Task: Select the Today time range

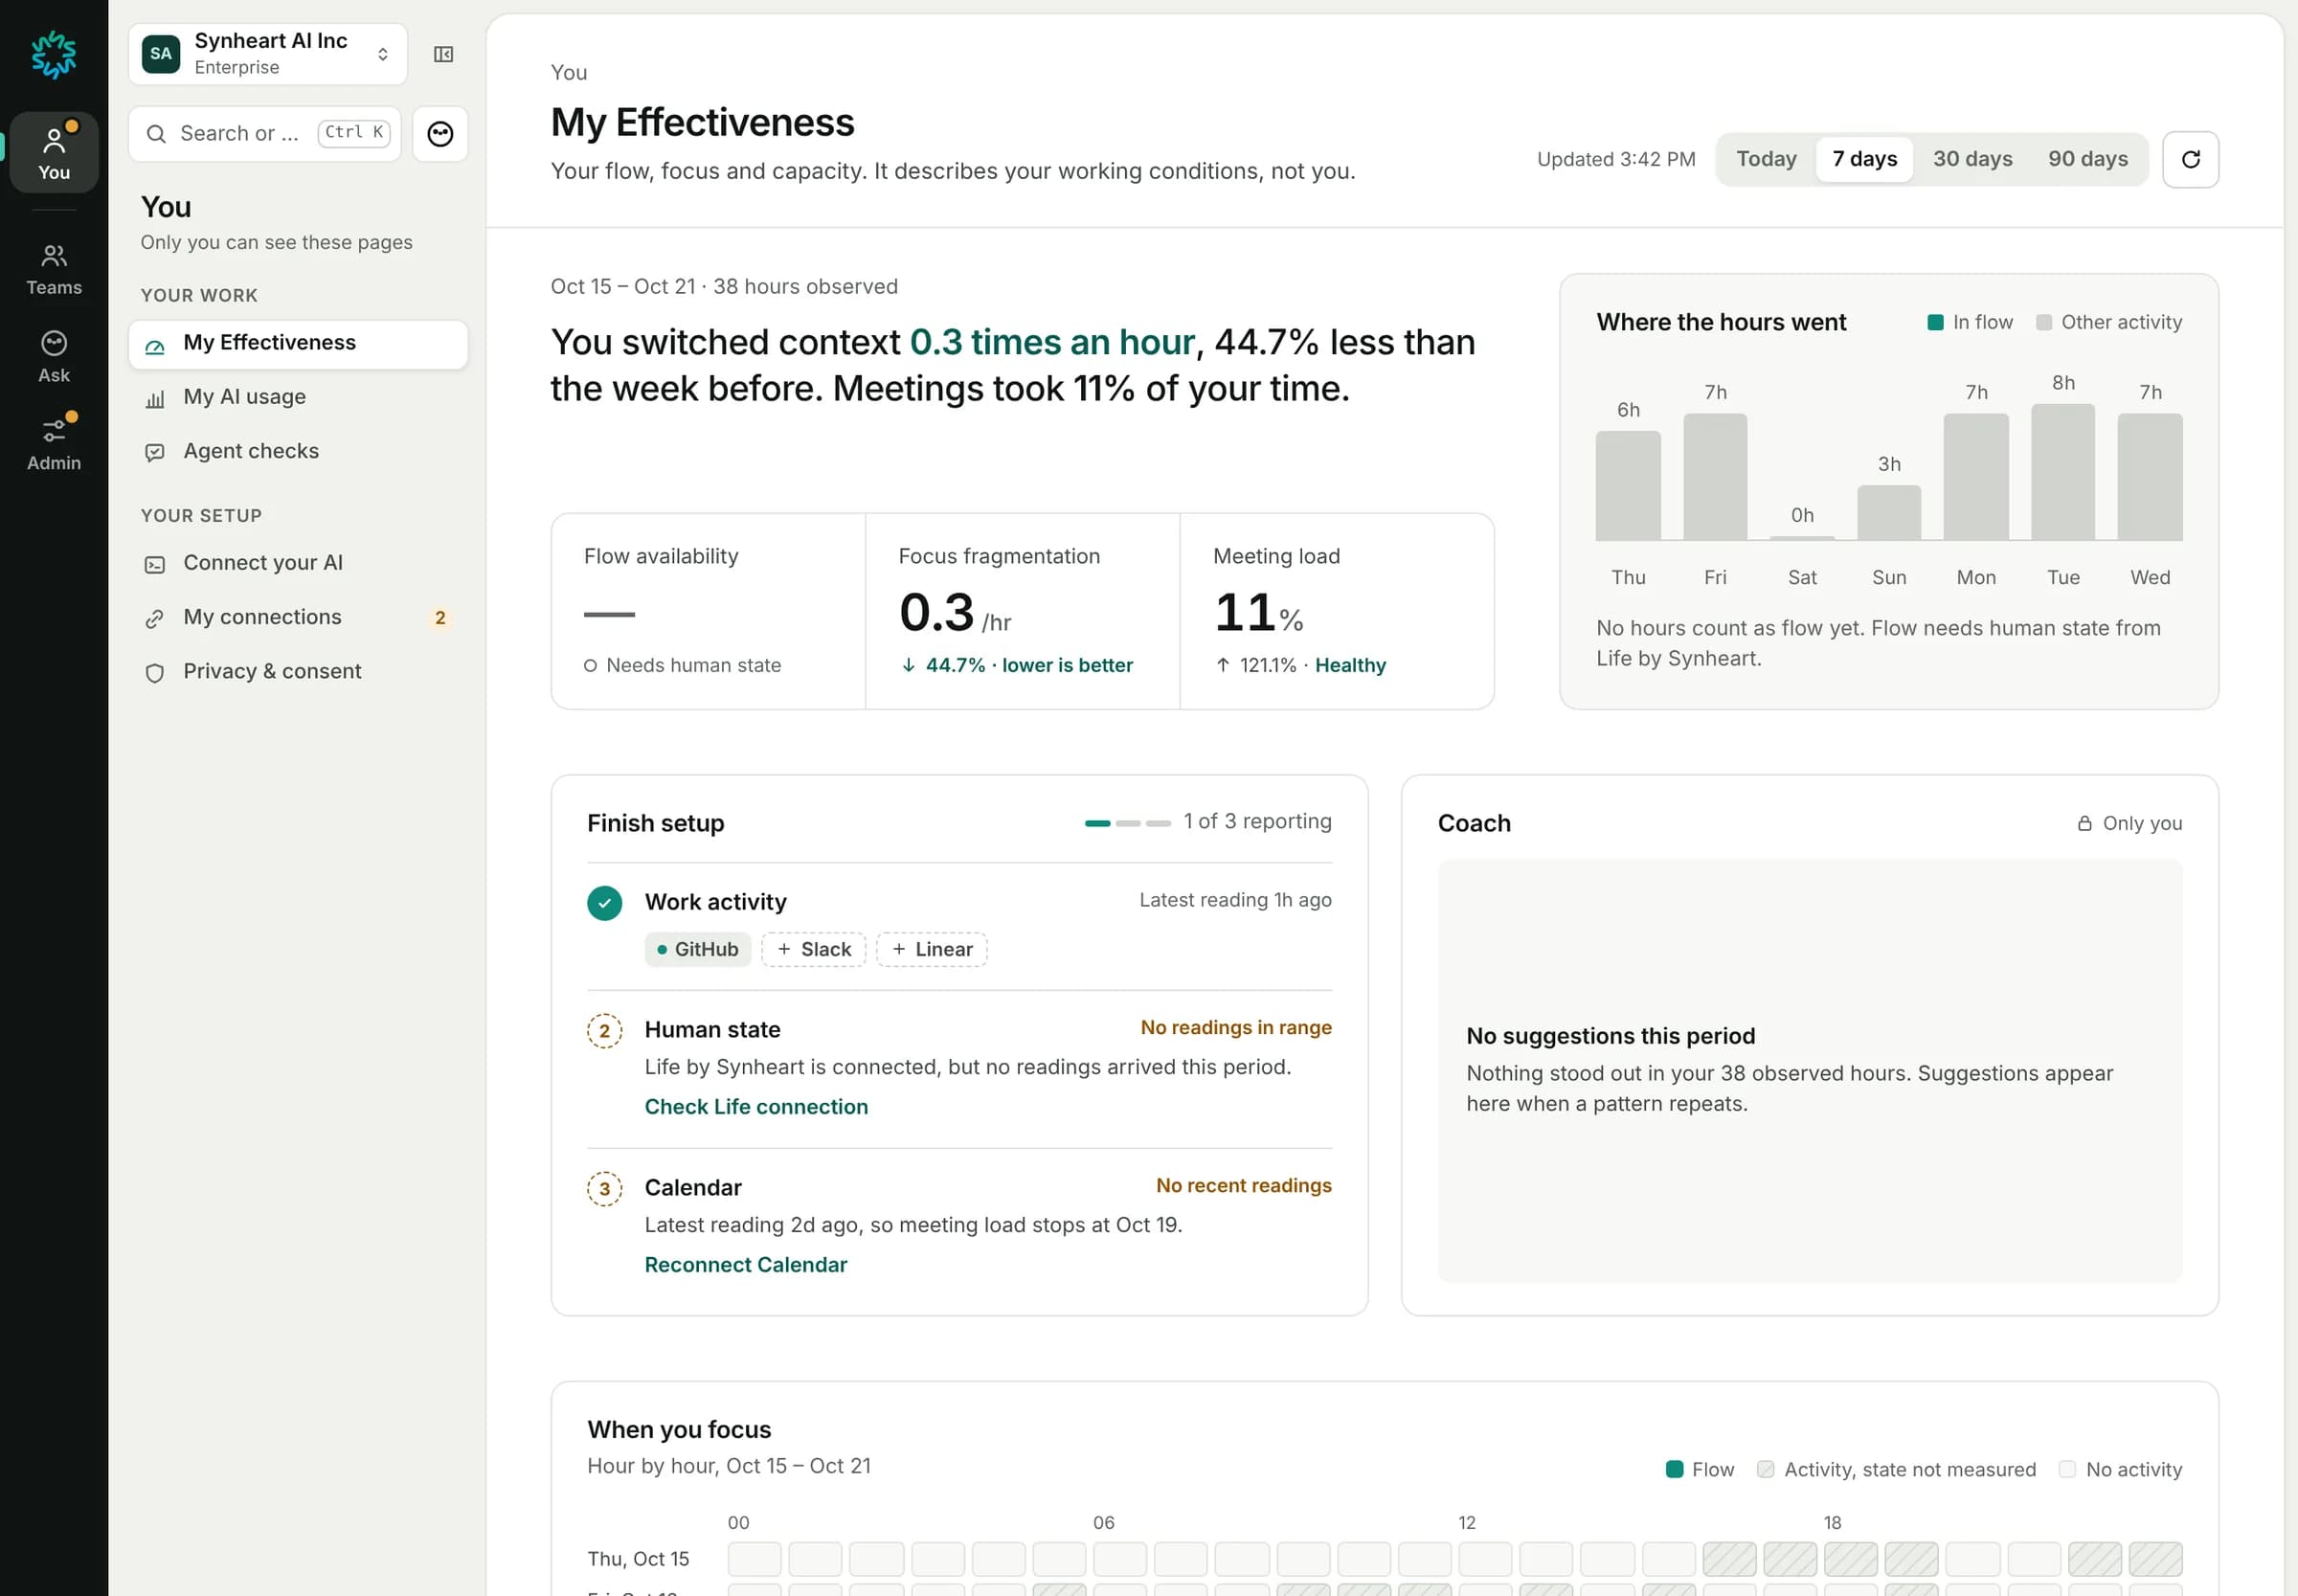Action: click(1766, 159)
